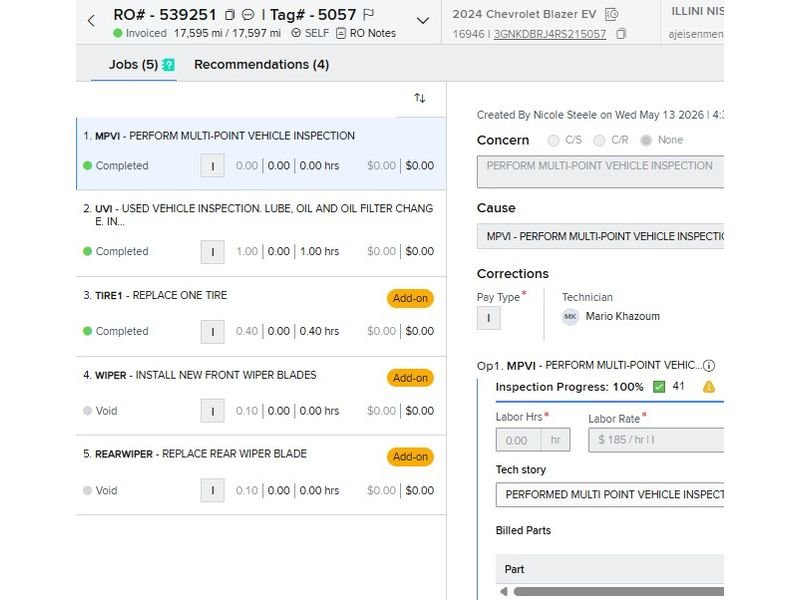
Task: Open the RO comments chat bubble icon
Action: 248,15
